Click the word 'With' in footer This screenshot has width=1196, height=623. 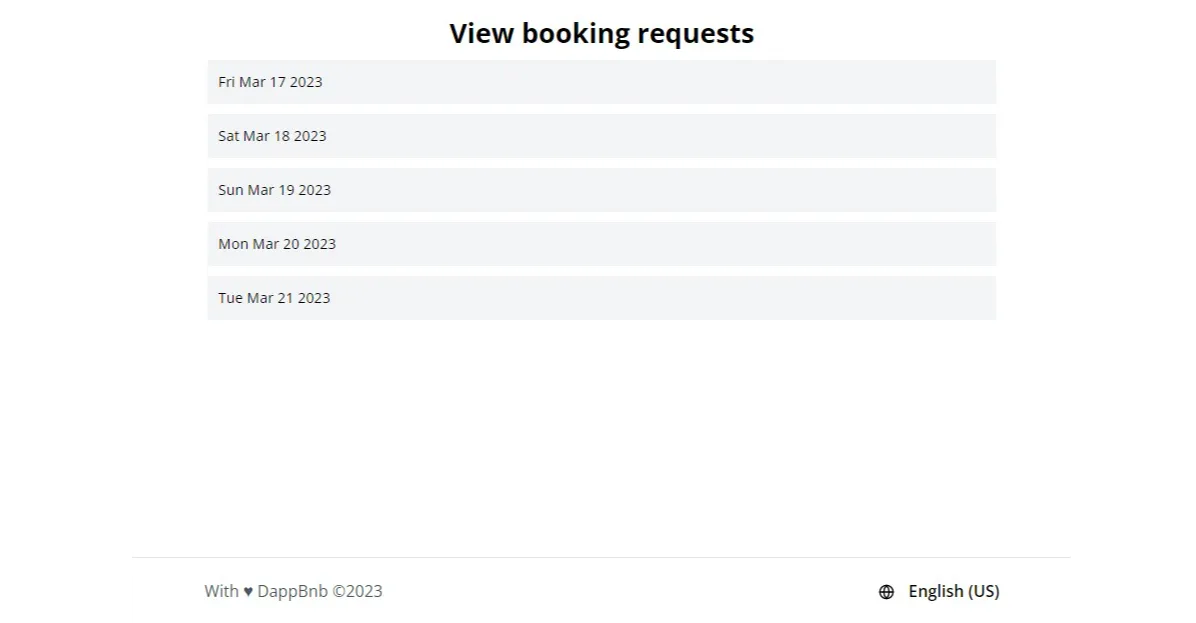point(221,591)
